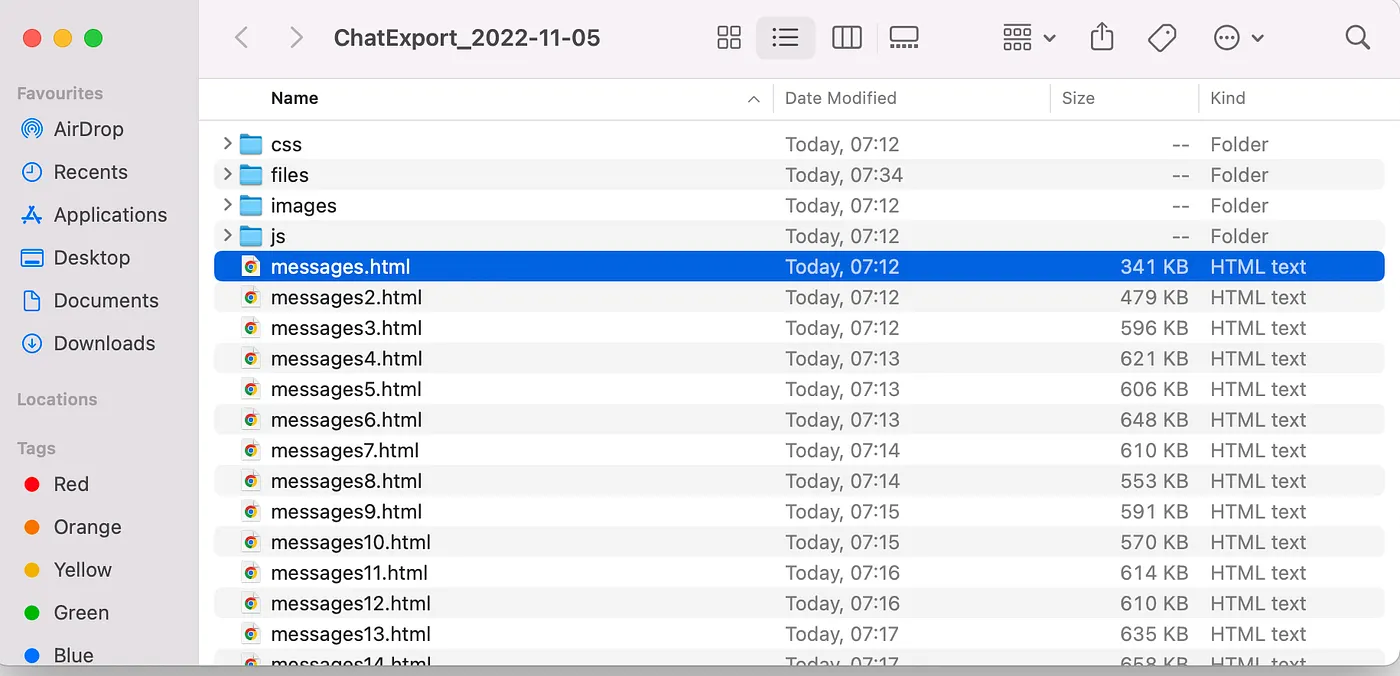1400x676 pixels.
Task: Click the 479 KB size value
Action: (x=1154, y=297)
